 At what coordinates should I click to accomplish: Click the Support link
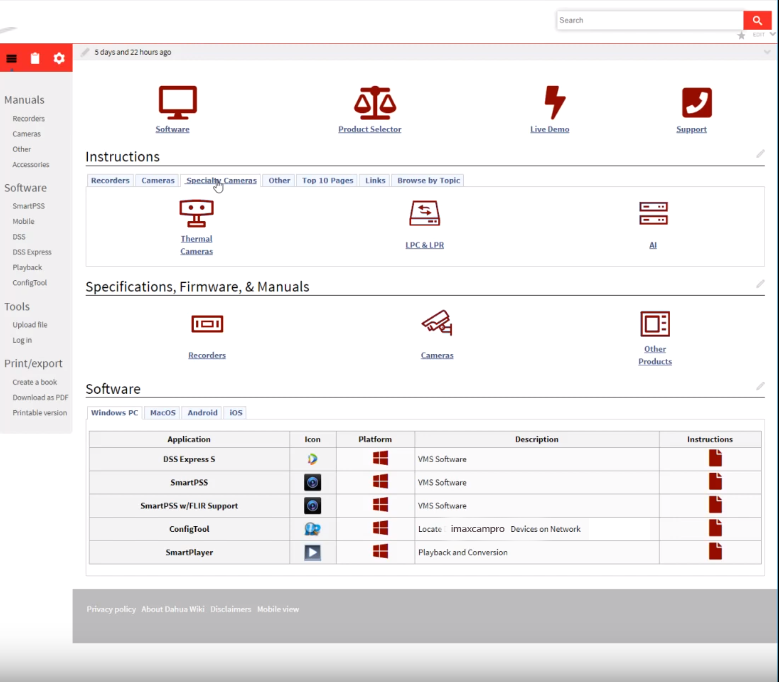(691, 129)
